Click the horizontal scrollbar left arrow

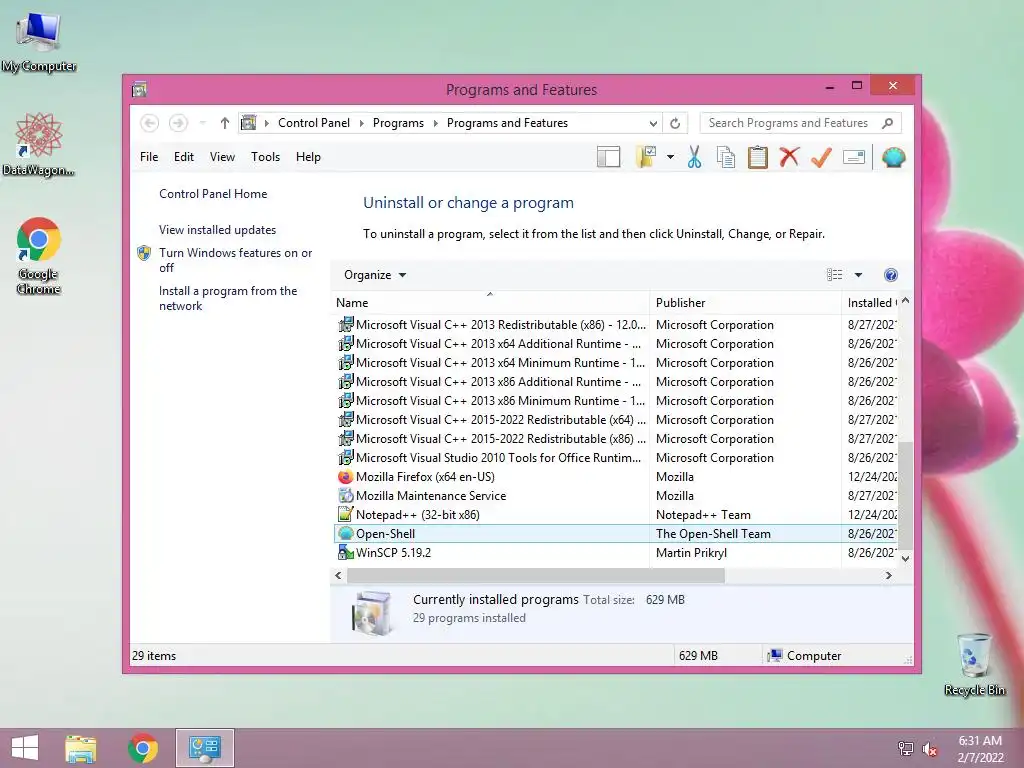coord(338,575)
